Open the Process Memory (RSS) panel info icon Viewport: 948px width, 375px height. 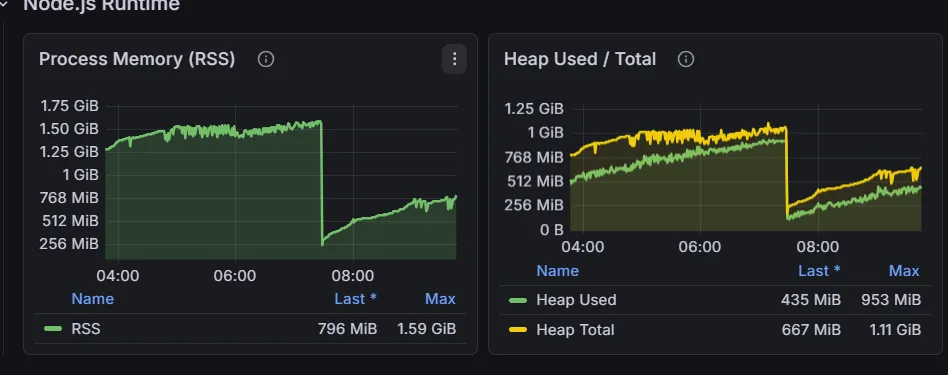click(265, 59)
